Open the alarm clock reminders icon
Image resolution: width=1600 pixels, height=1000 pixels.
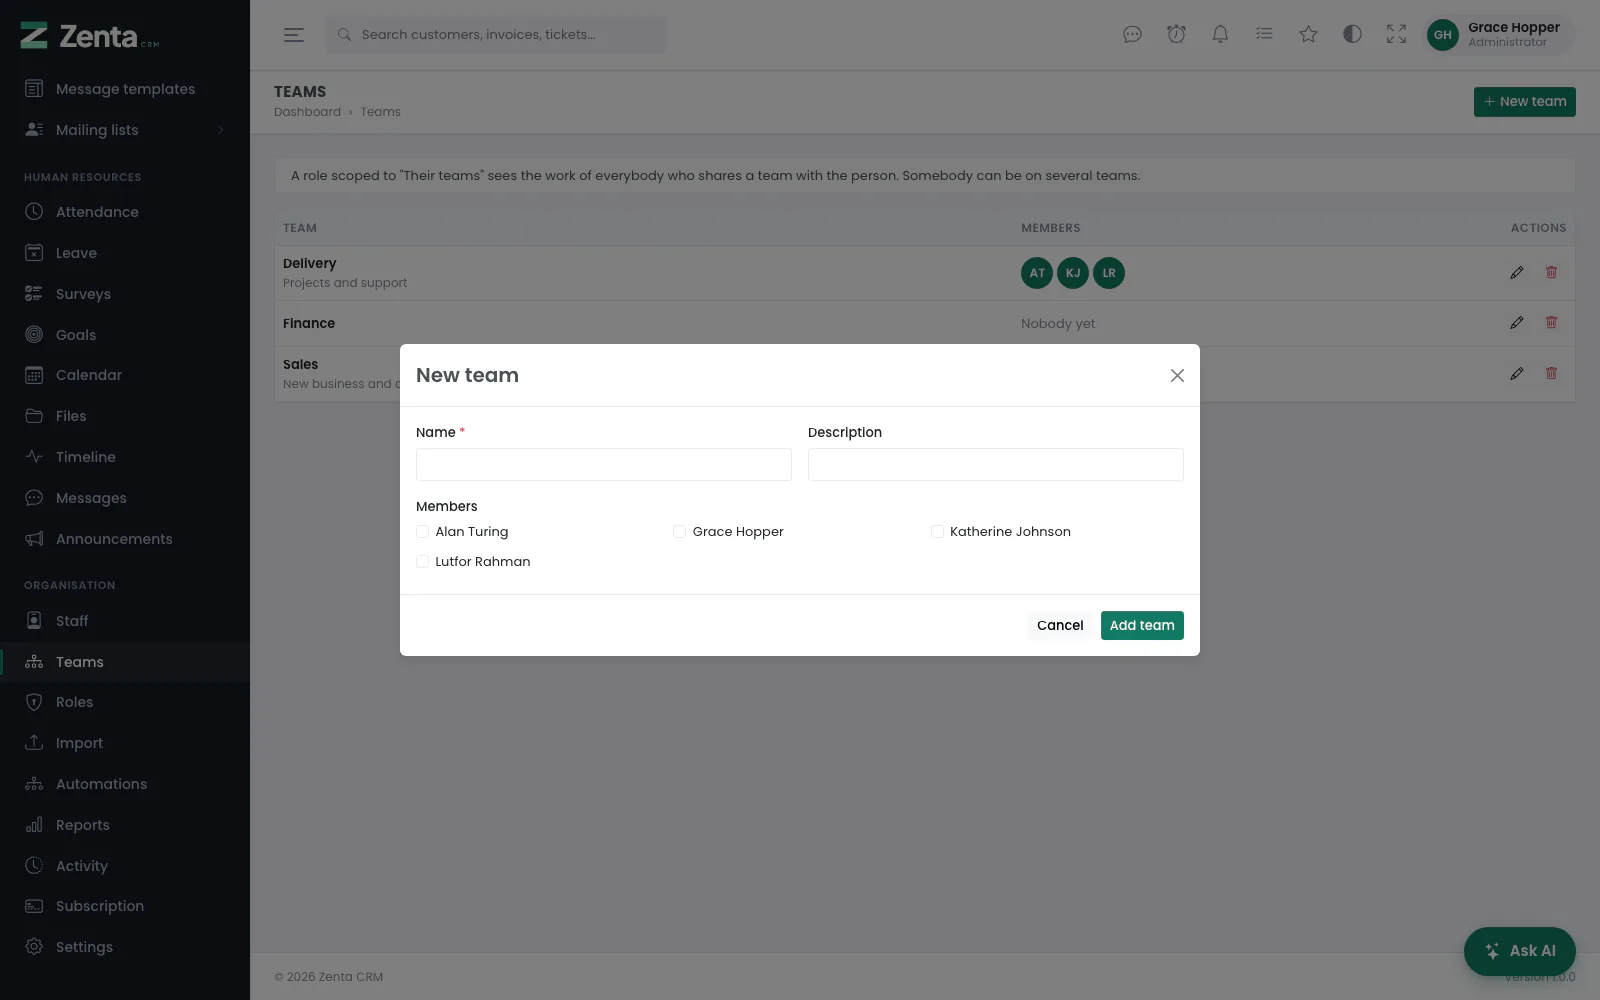tap(1176, 35)
